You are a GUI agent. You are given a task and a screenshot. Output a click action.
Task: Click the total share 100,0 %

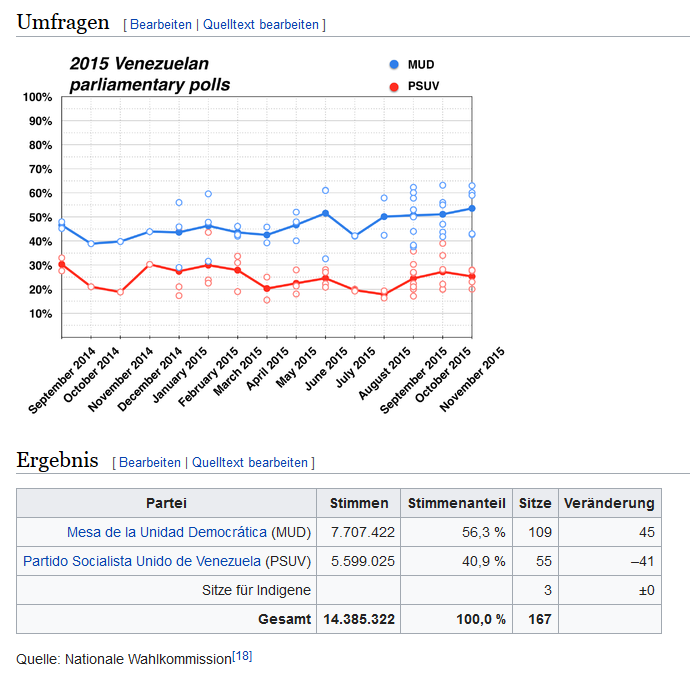(x=481, y=619)
